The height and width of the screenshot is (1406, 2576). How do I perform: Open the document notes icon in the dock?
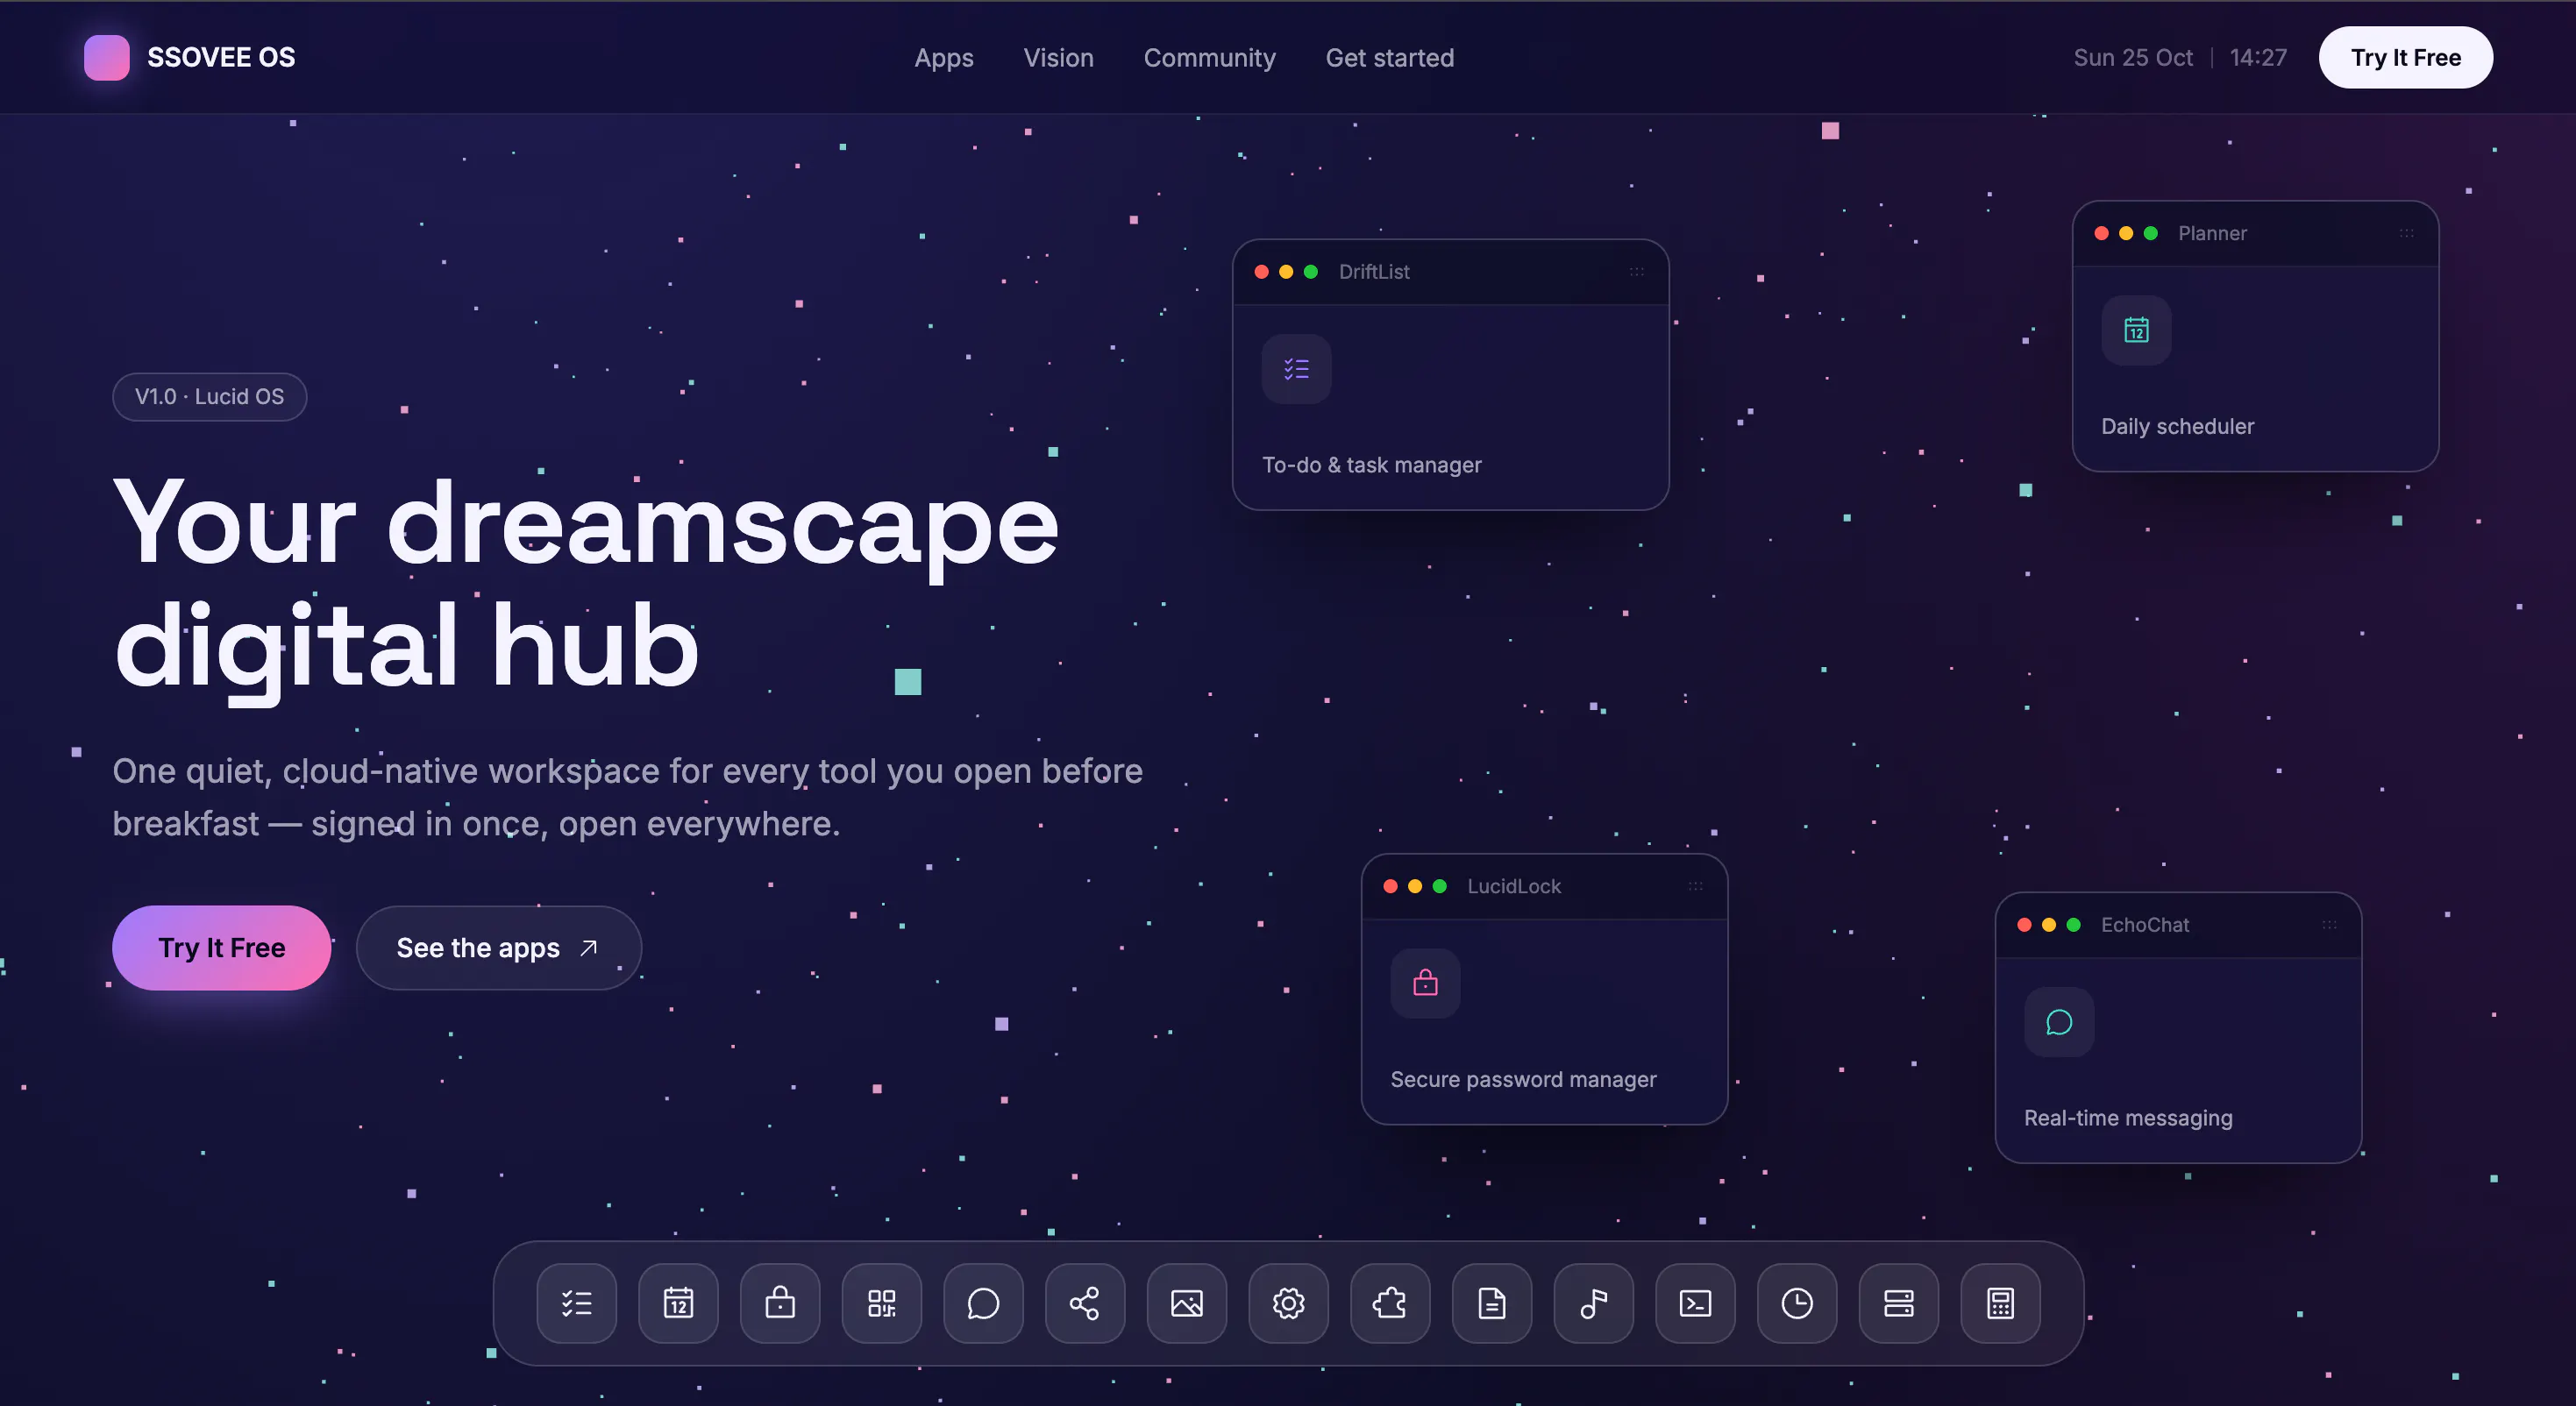(x=1492, y=1303)
